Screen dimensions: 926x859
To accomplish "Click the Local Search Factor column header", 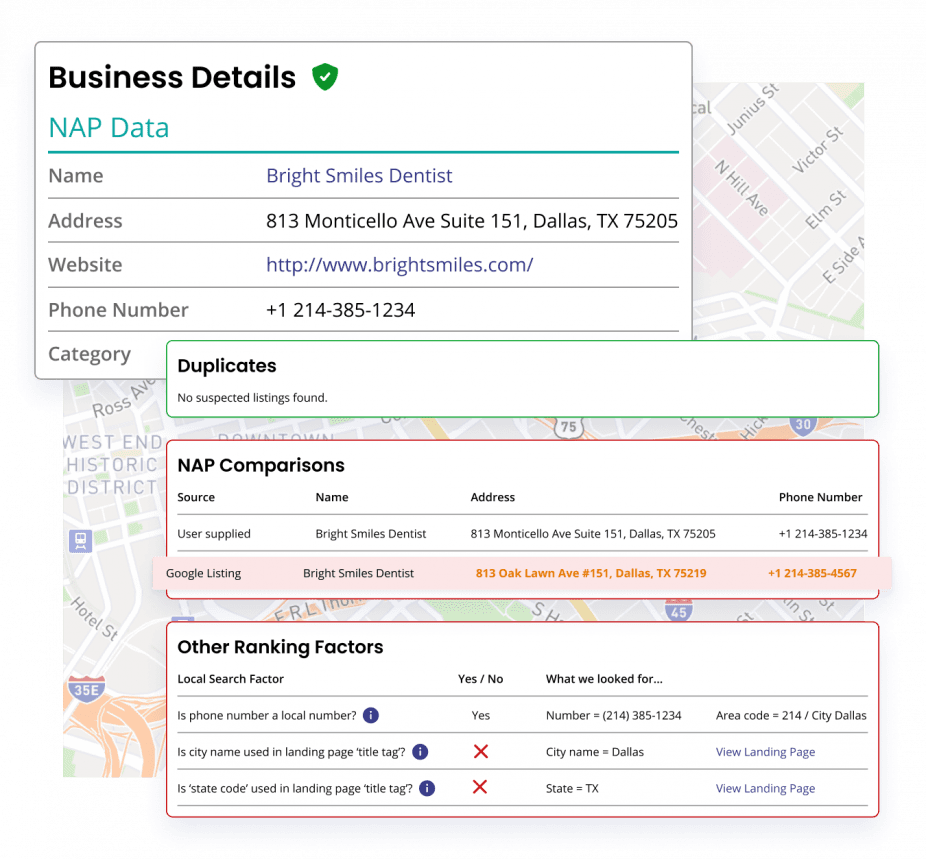I will tap(230, 679).
